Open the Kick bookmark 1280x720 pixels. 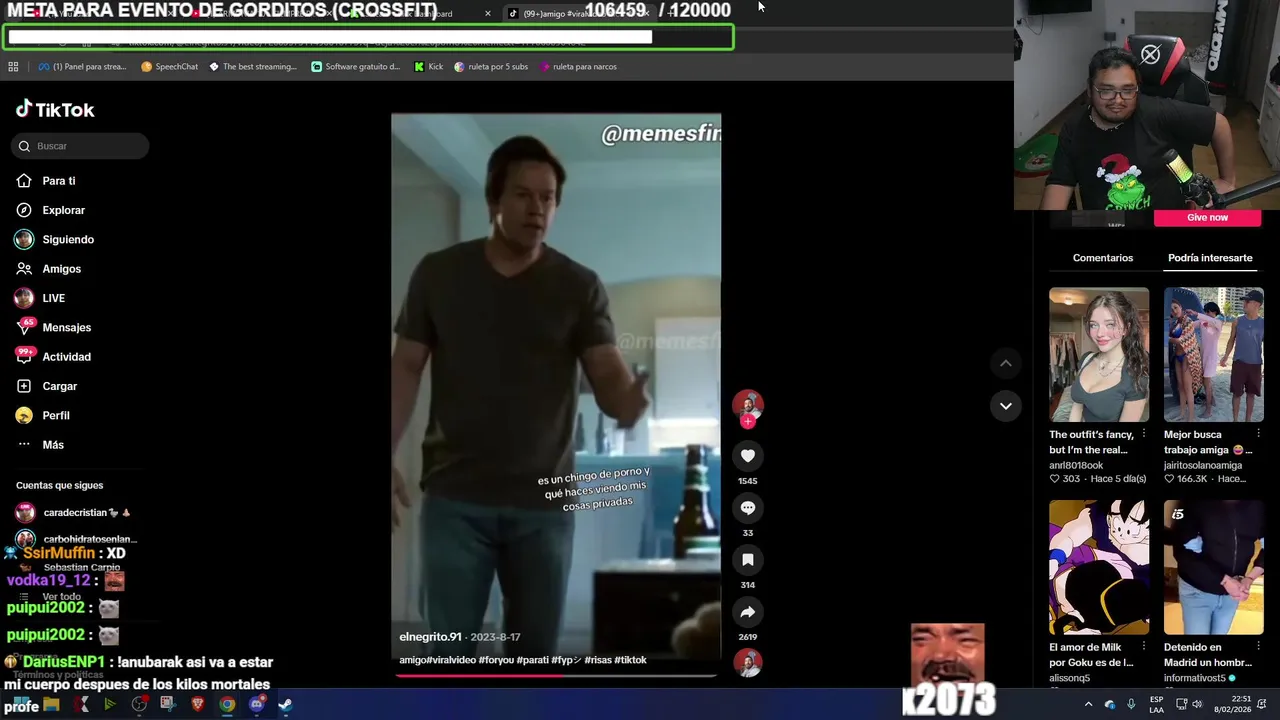tap(428, 67)
